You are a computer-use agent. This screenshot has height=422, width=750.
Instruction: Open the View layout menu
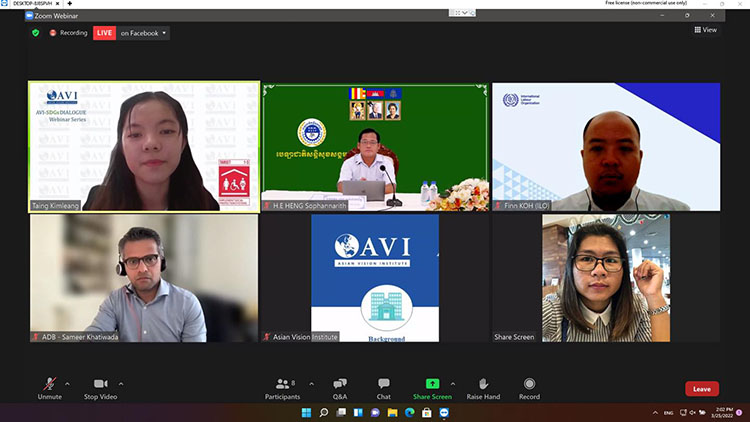point(706,30)
